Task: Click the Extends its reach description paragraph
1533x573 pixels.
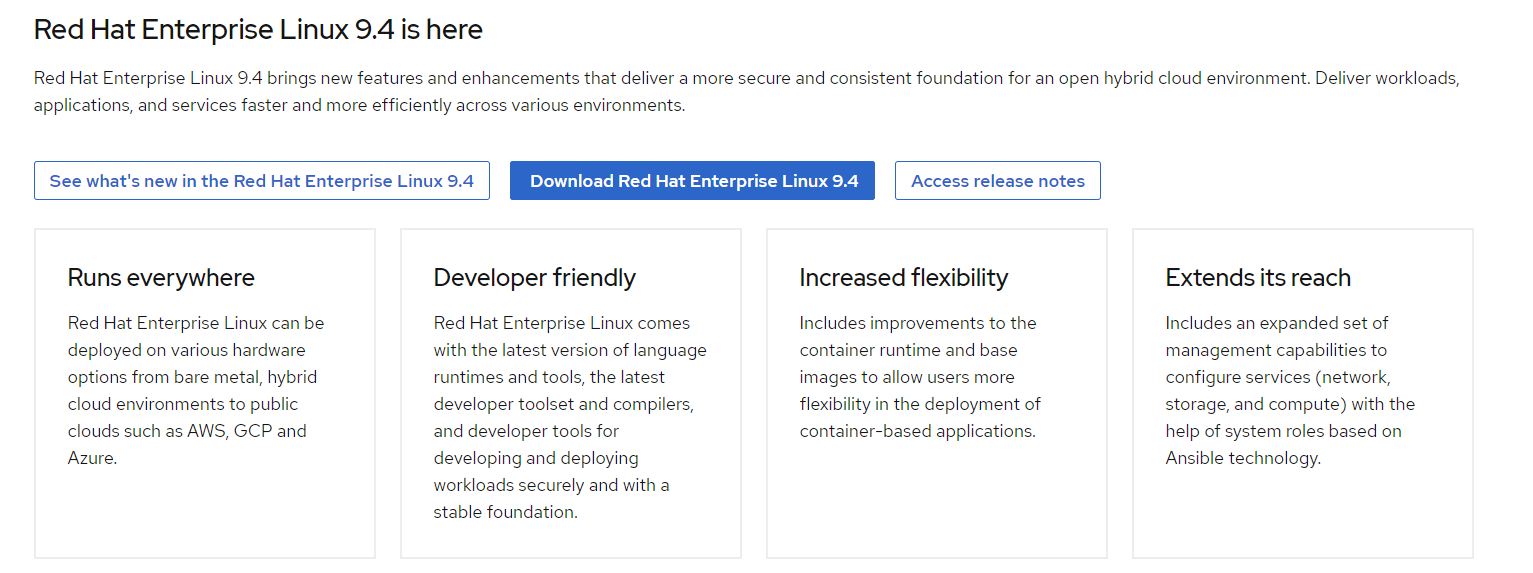Action: tap(1289, 391)
